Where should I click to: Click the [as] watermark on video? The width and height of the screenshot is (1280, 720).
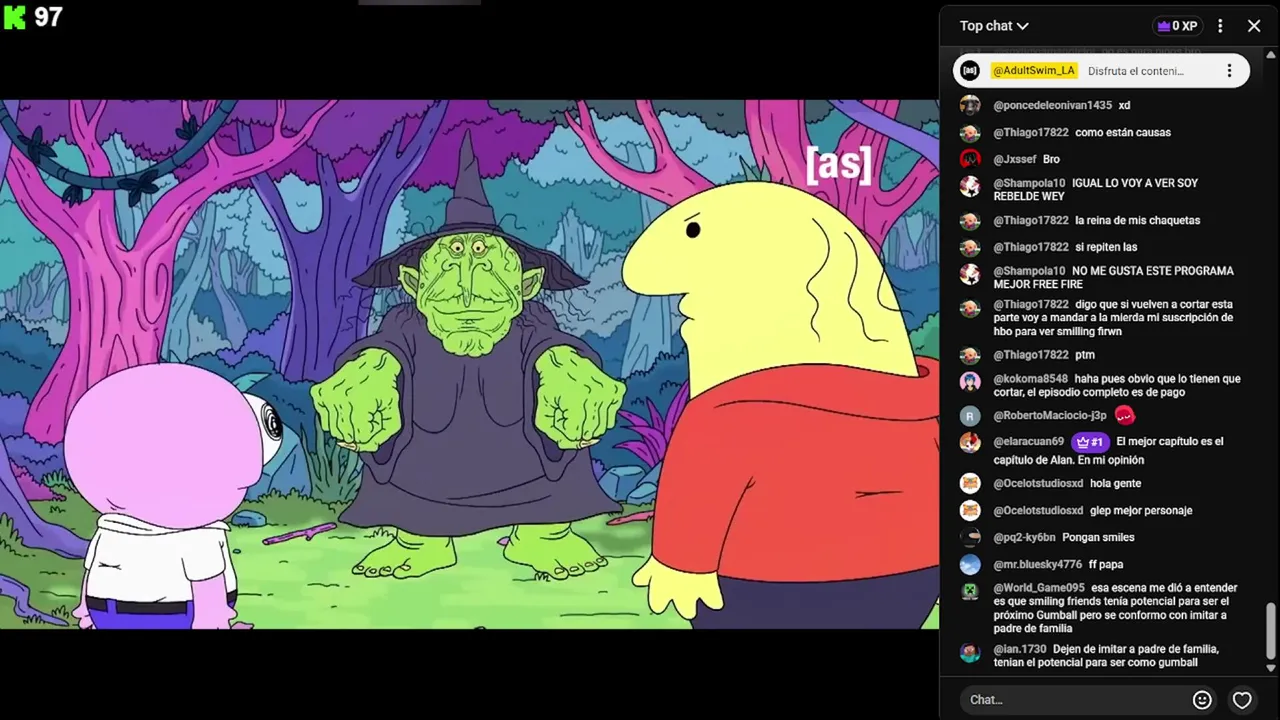[838, 165]
